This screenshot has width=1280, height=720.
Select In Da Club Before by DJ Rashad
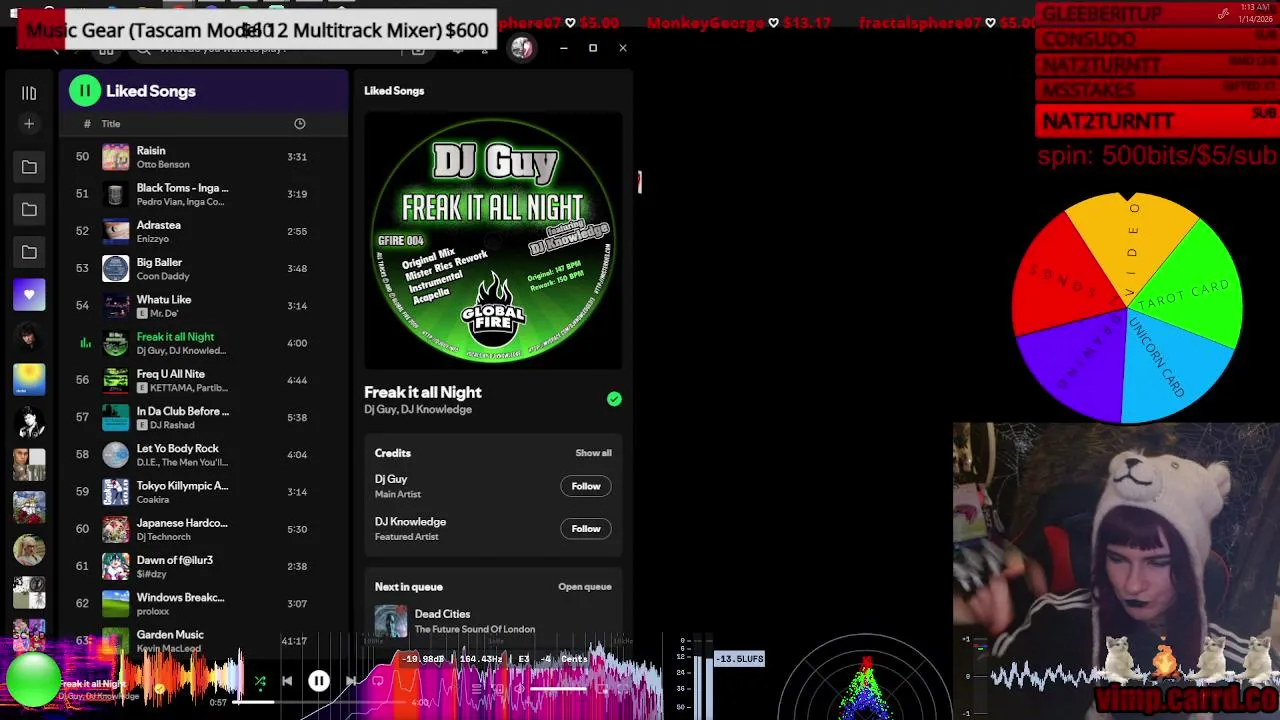pyautogui.click(x=203, y=417)
